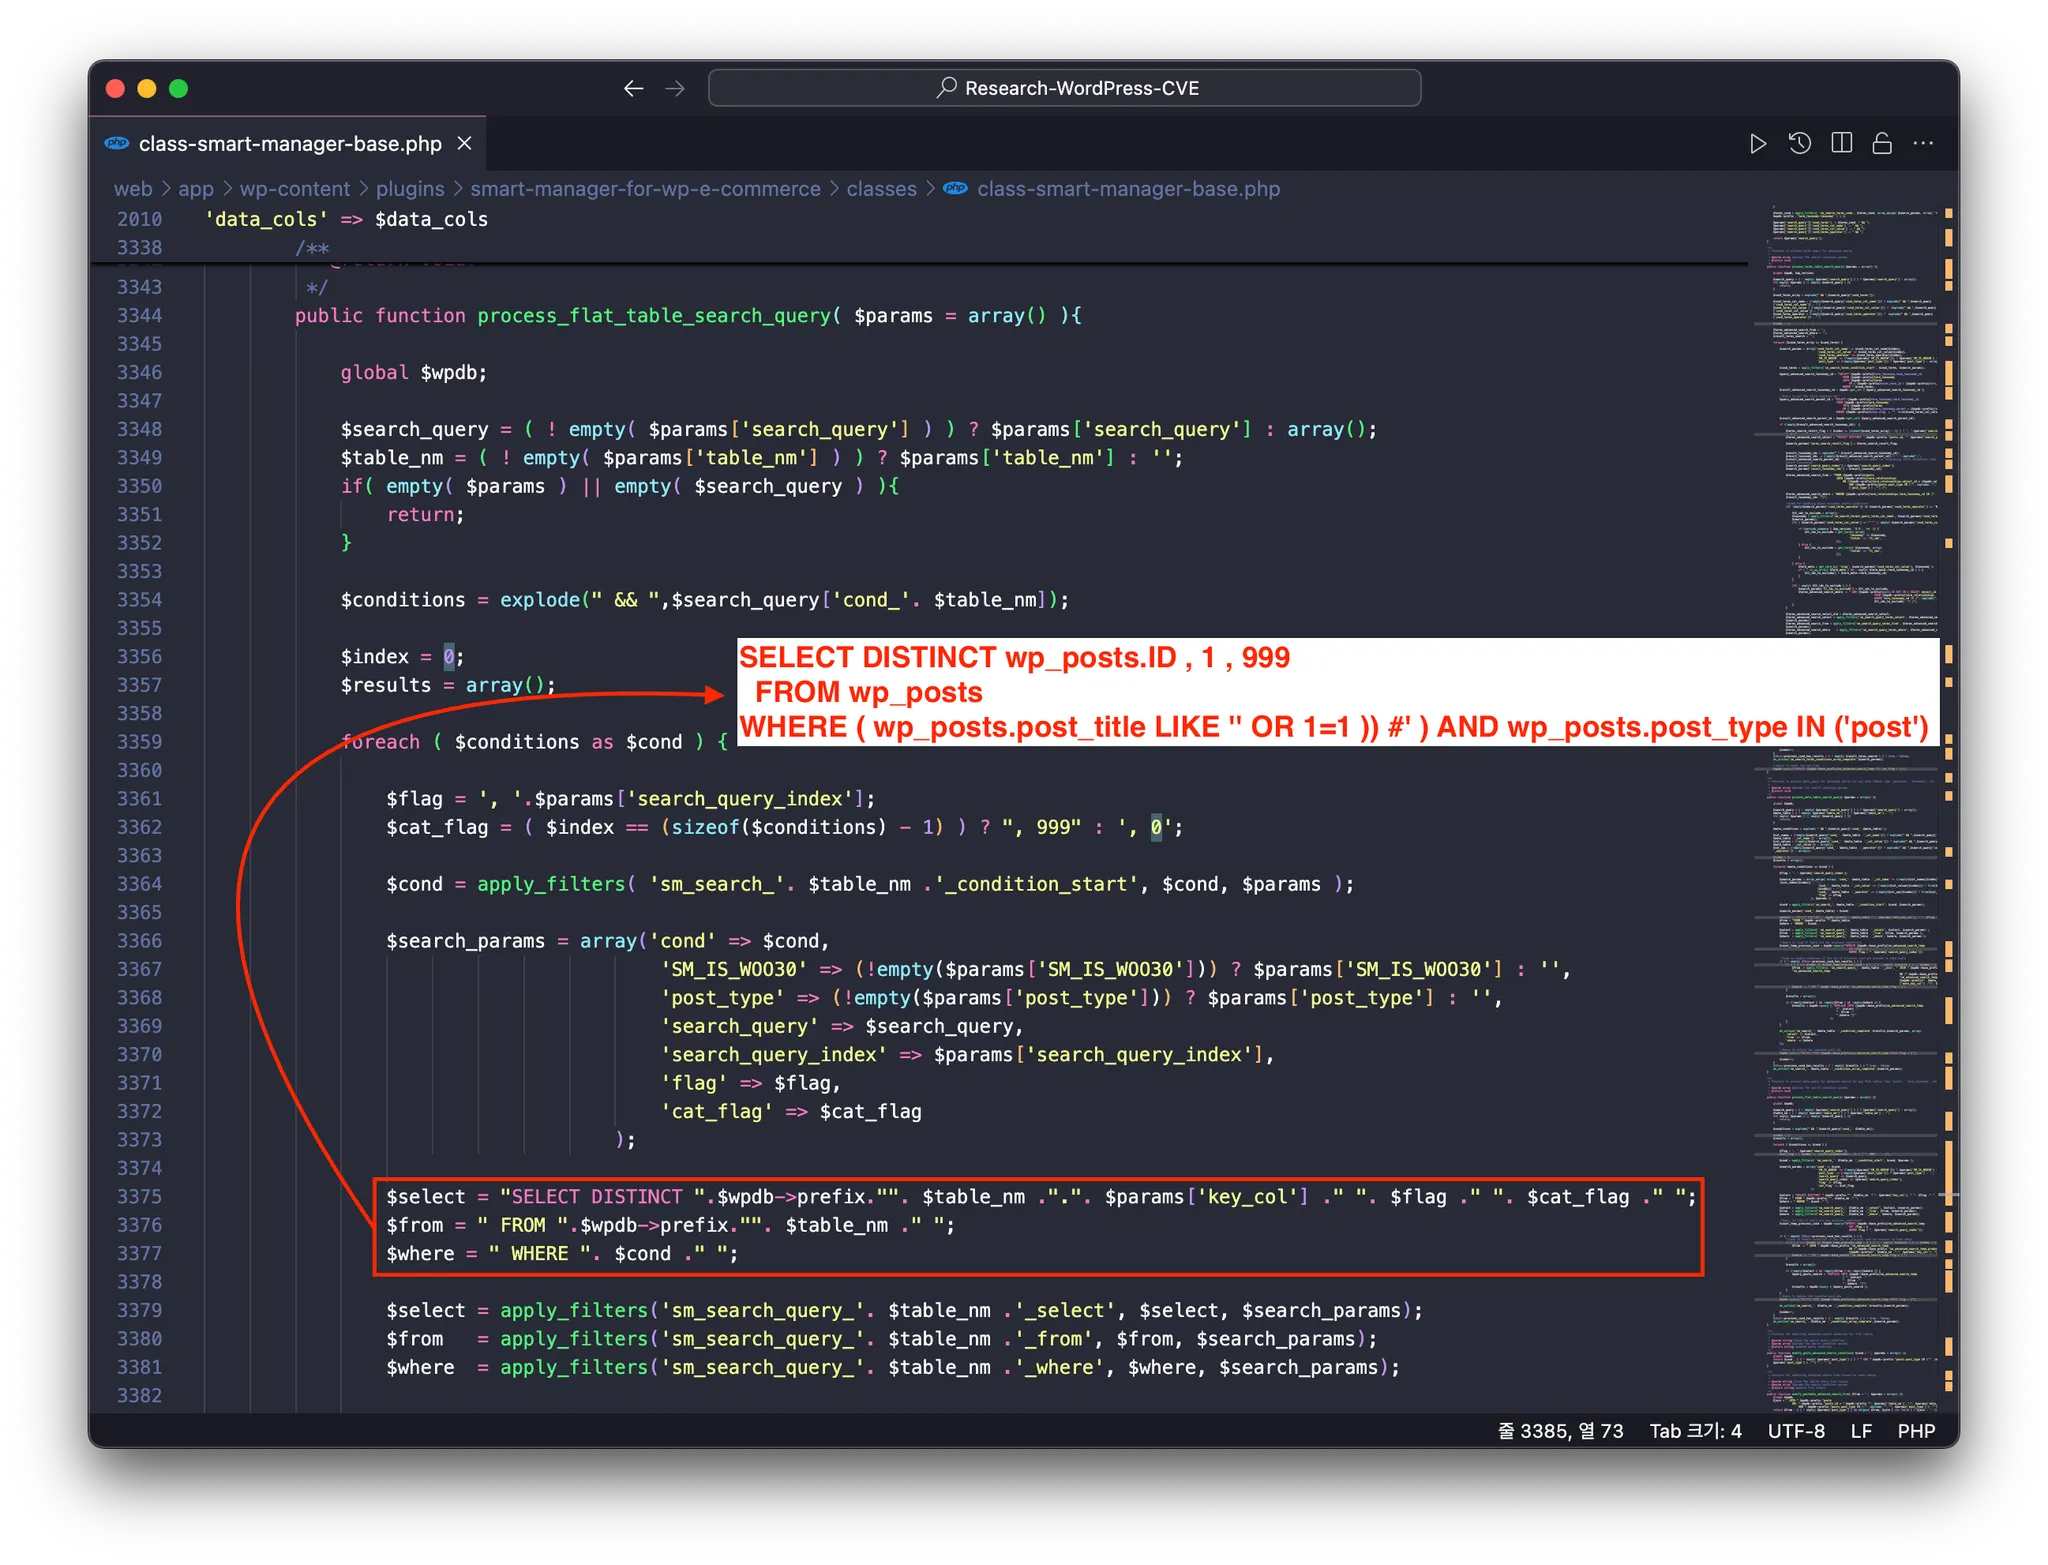This screenshot has width=2048, height=1565.
Task: Toggle the LF line ending setting
Action: (x=1861, y=1431)
